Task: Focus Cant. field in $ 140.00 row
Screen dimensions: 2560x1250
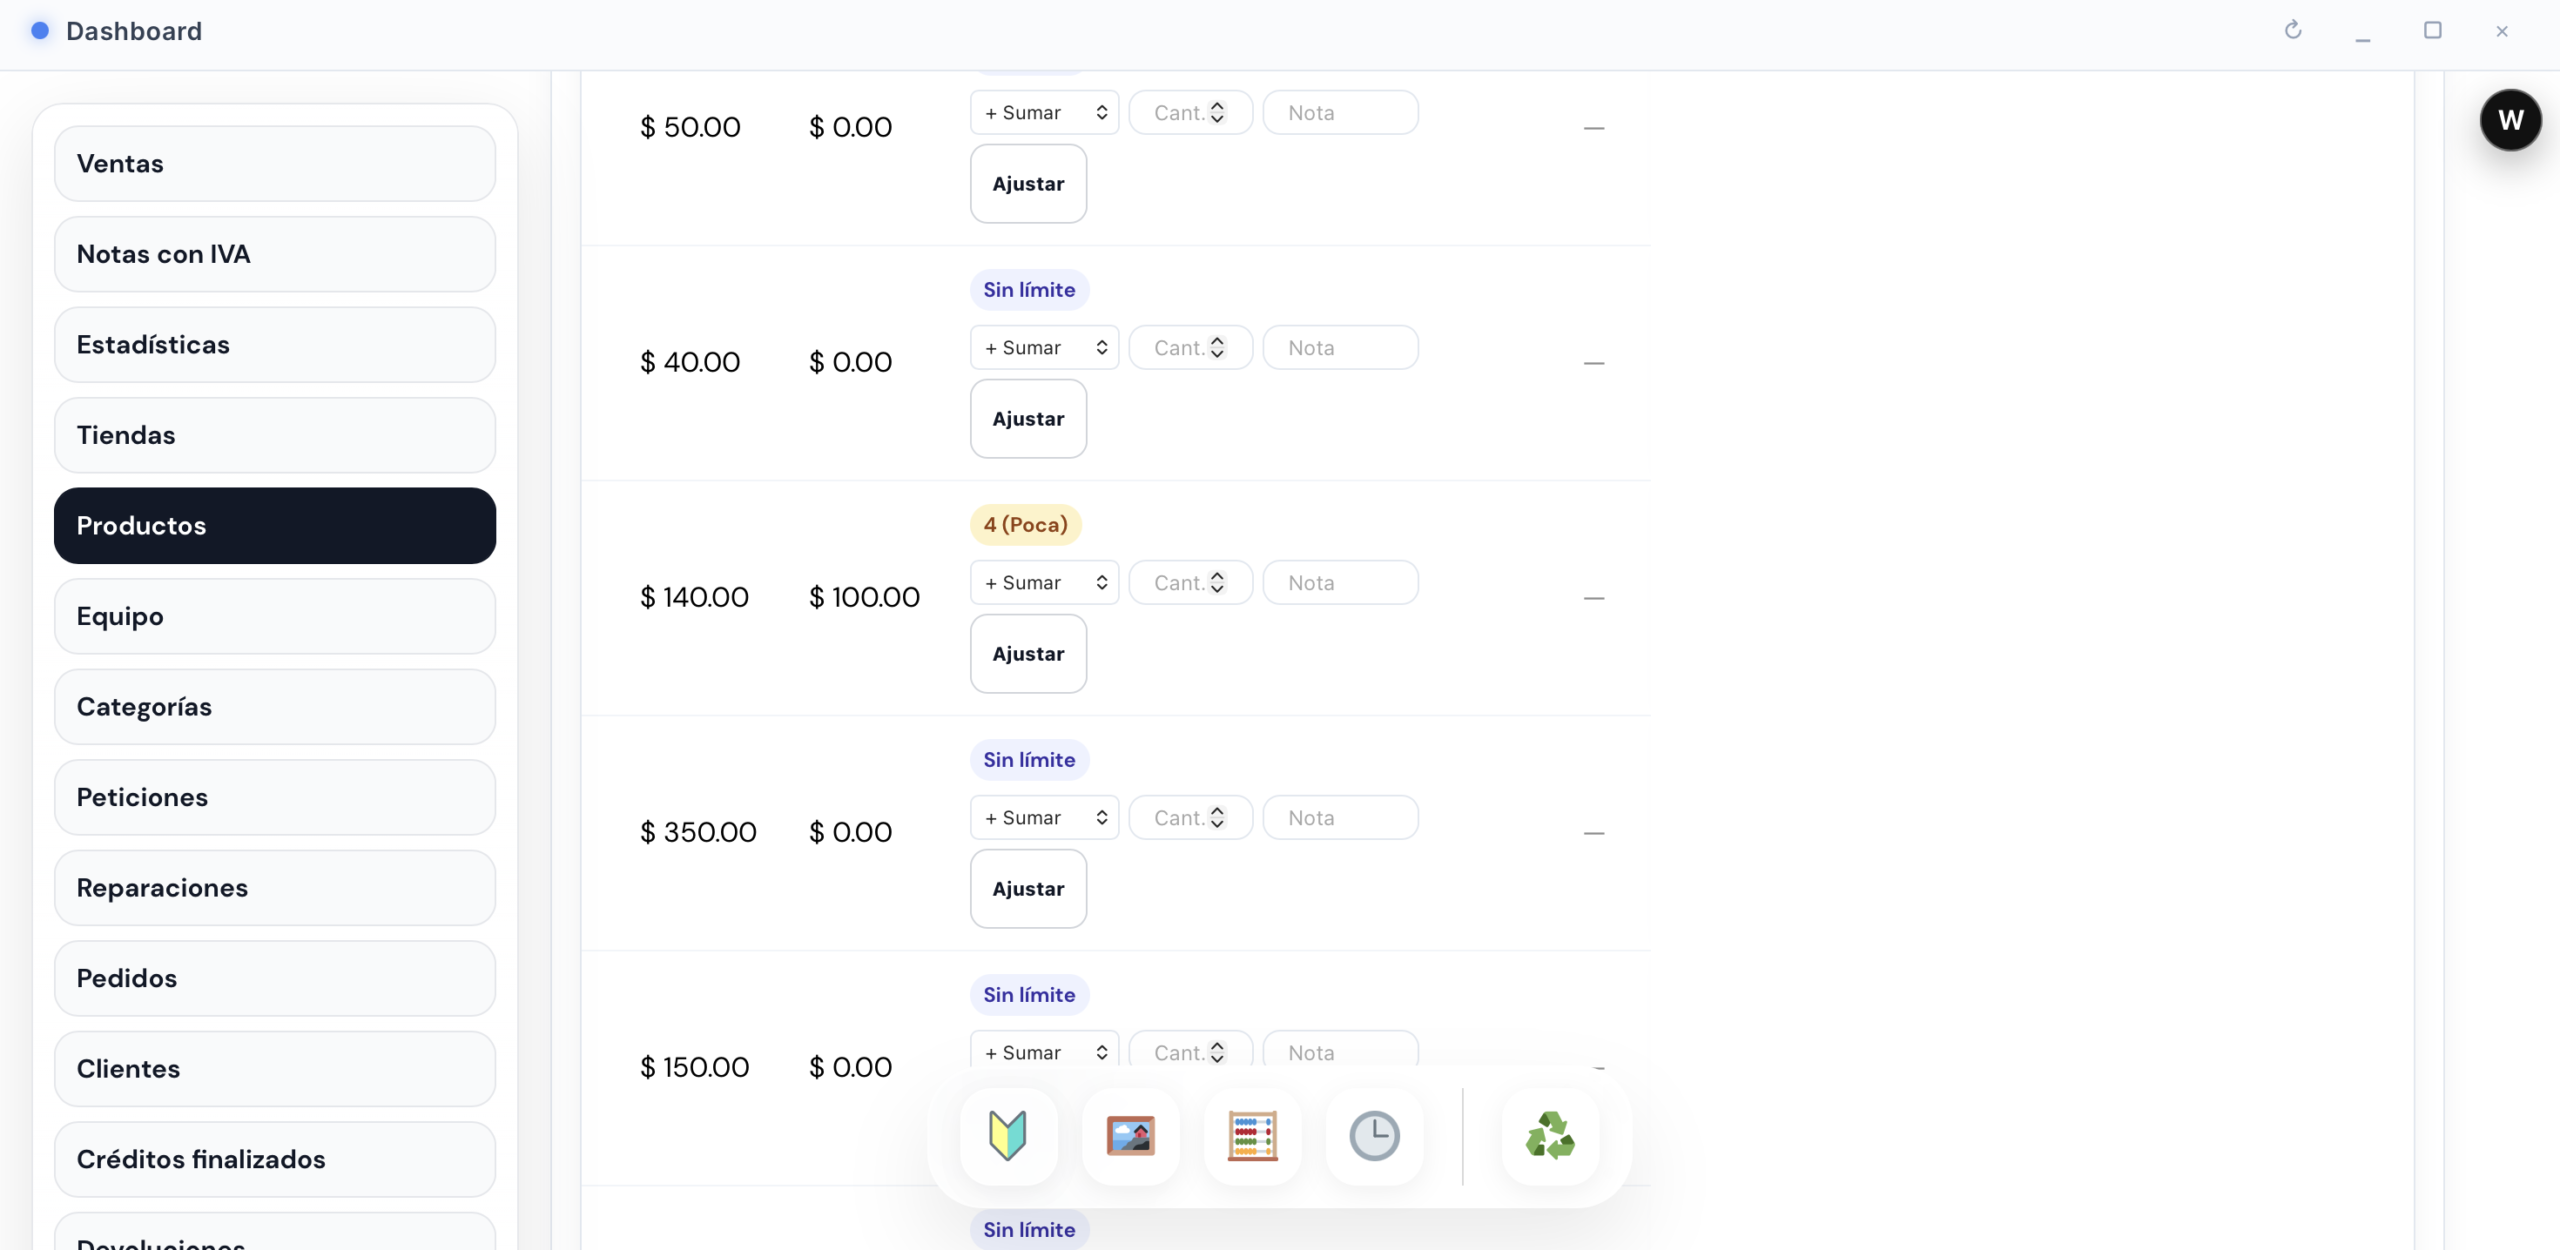Action: click(1190, 583)
